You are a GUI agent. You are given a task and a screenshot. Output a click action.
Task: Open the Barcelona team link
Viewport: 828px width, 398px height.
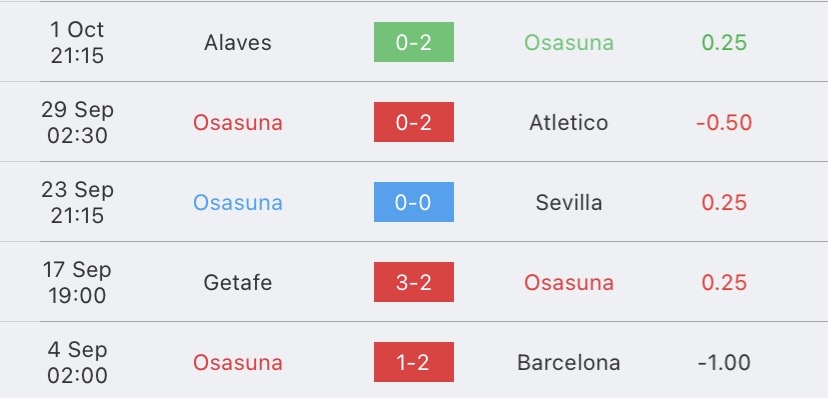click(569, 363)
